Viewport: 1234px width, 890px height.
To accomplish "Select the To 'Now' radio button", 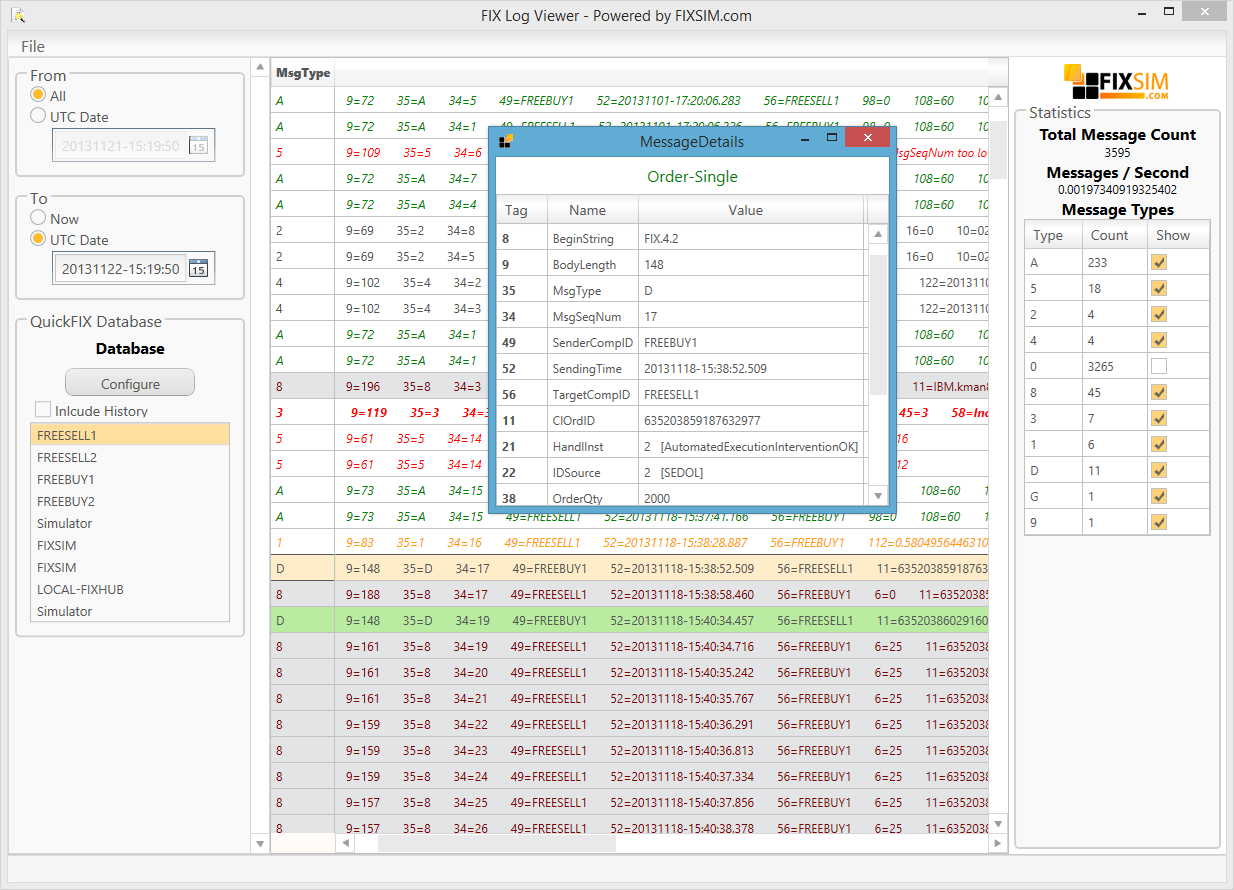I will 38,218.
